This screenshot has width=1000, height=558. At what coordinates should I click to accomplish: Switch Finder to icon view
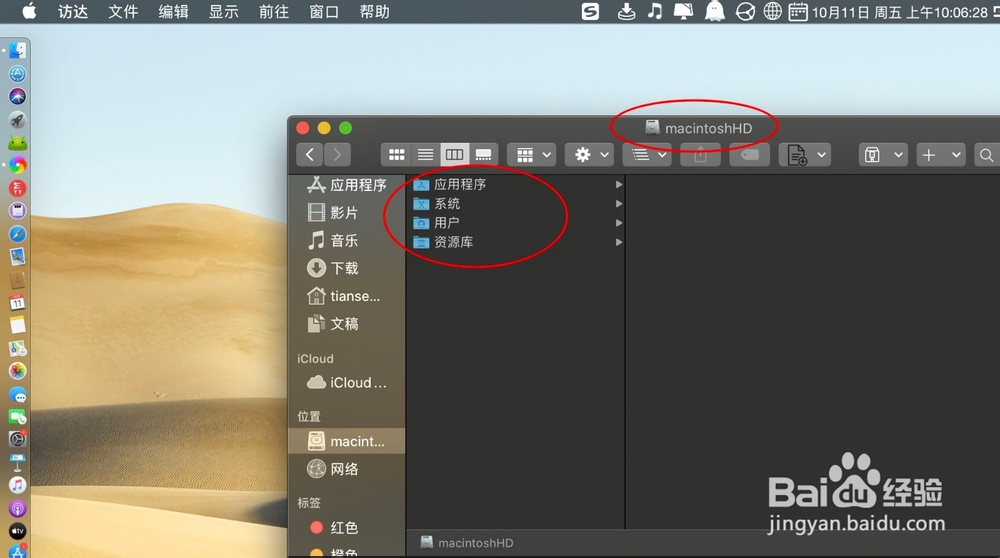[x=396, y=154]
